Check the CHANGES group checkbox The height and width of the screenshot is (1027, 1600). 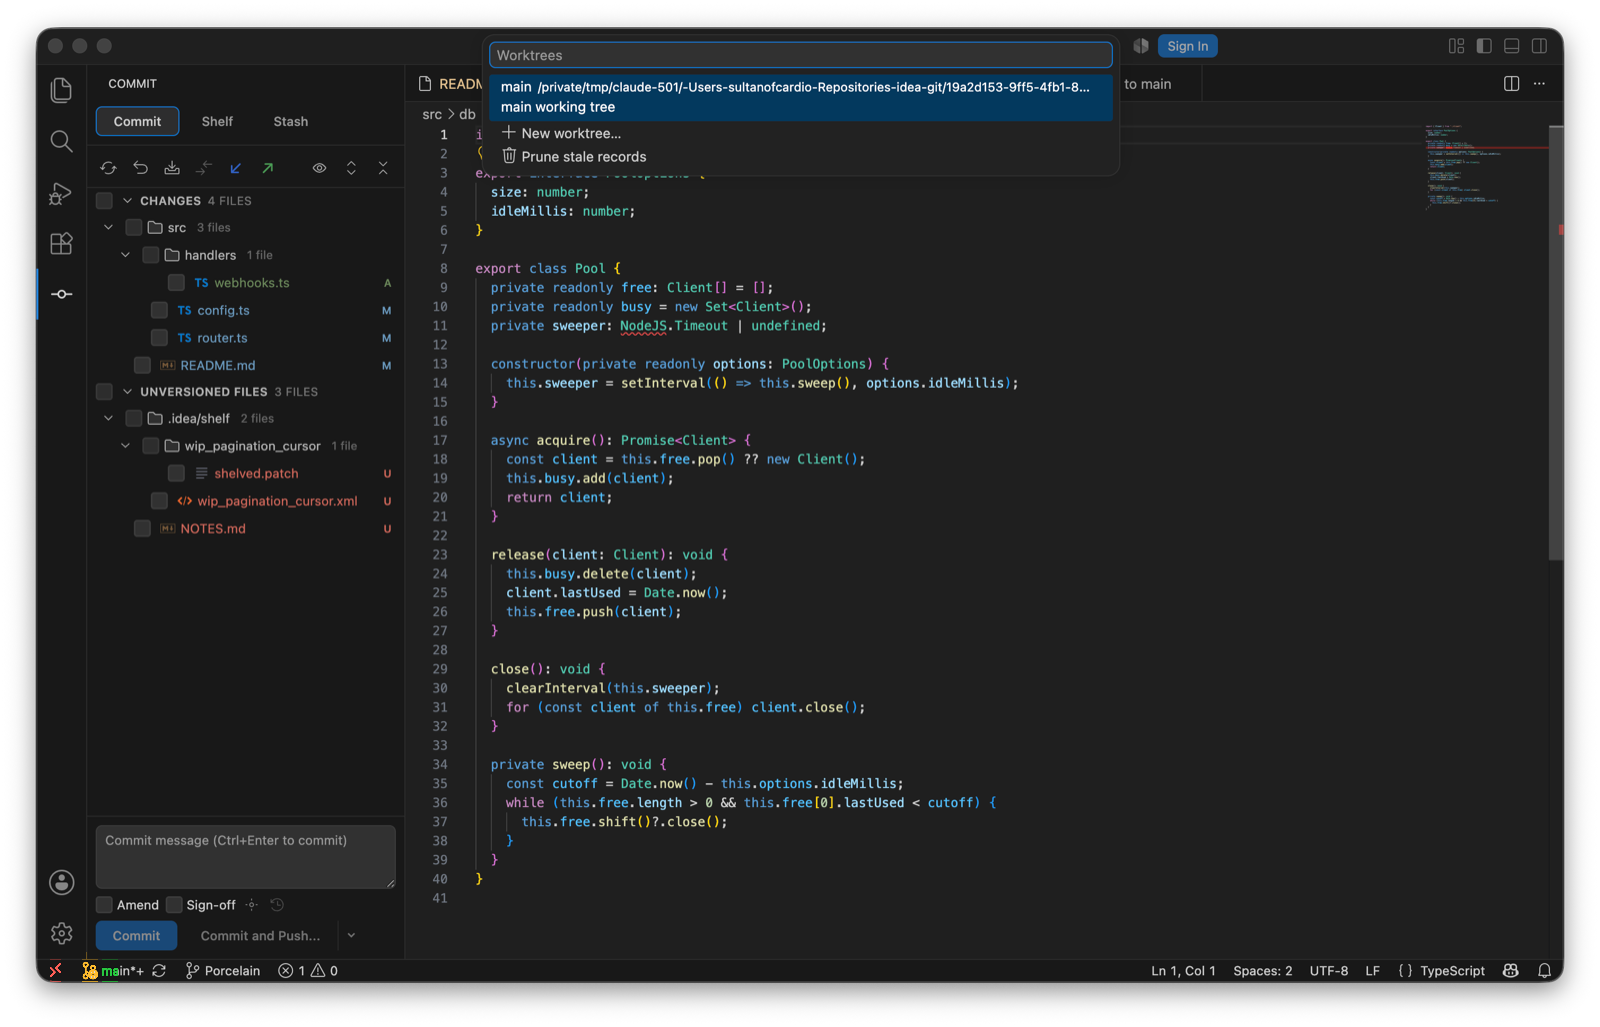pos(104,201)
